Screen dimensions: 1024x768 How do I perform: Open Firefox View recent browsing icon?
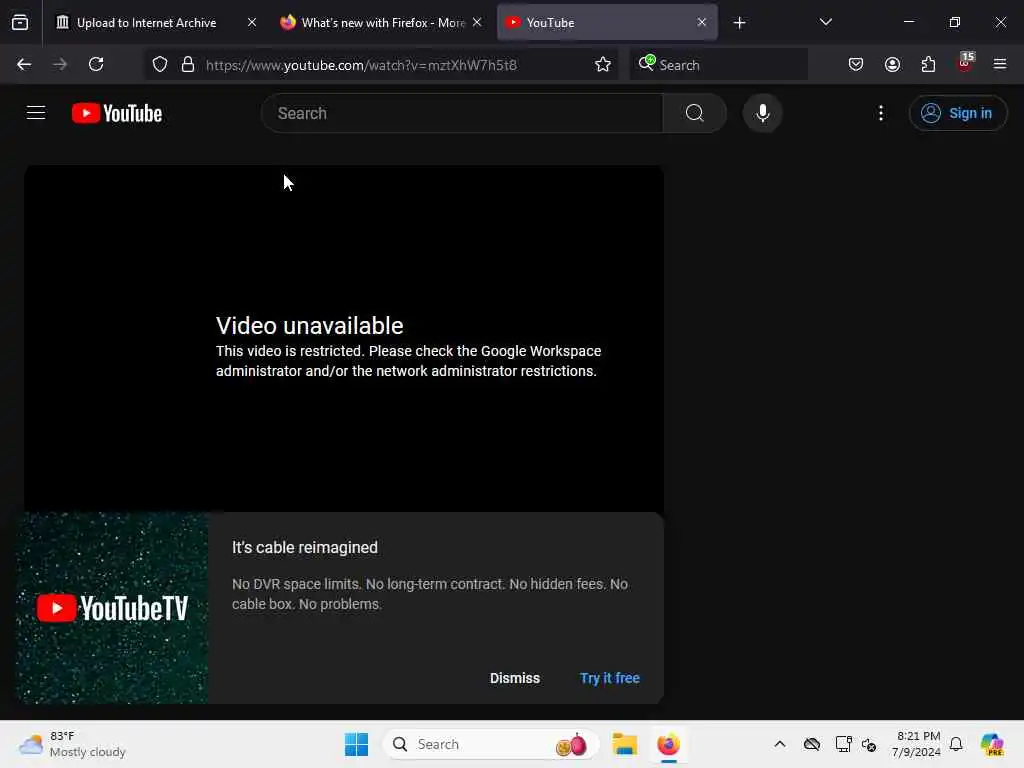pos(20,22)
